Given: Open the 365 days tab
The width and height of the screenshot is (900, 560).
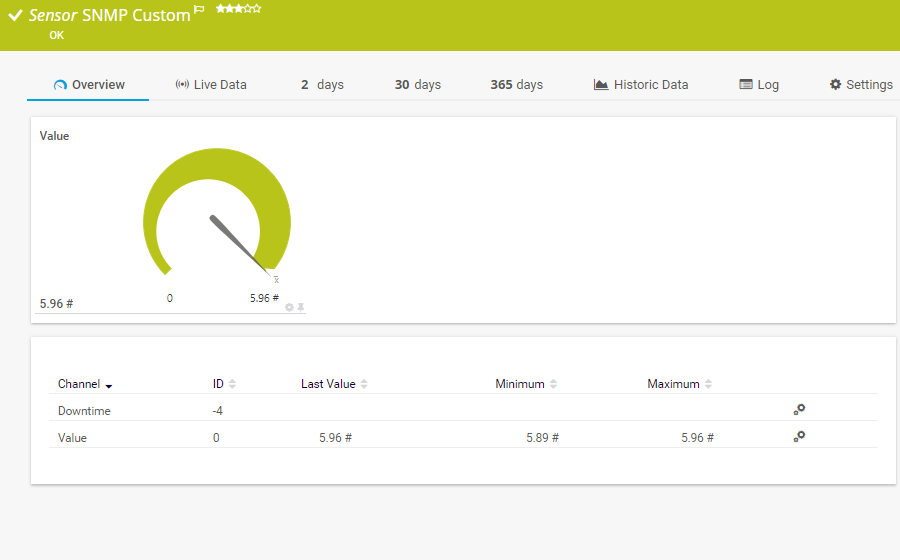Looking at the screenshot, I should [516, 85].
